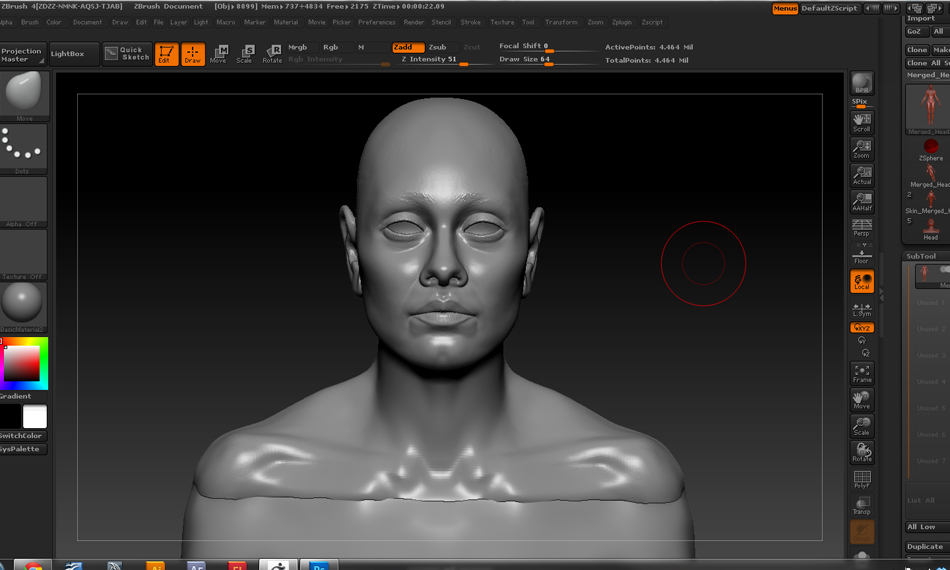The image size is (950, 570).
Task: Click the SwitchColor button
Action: pyautogui.click(x=22, y=436)
